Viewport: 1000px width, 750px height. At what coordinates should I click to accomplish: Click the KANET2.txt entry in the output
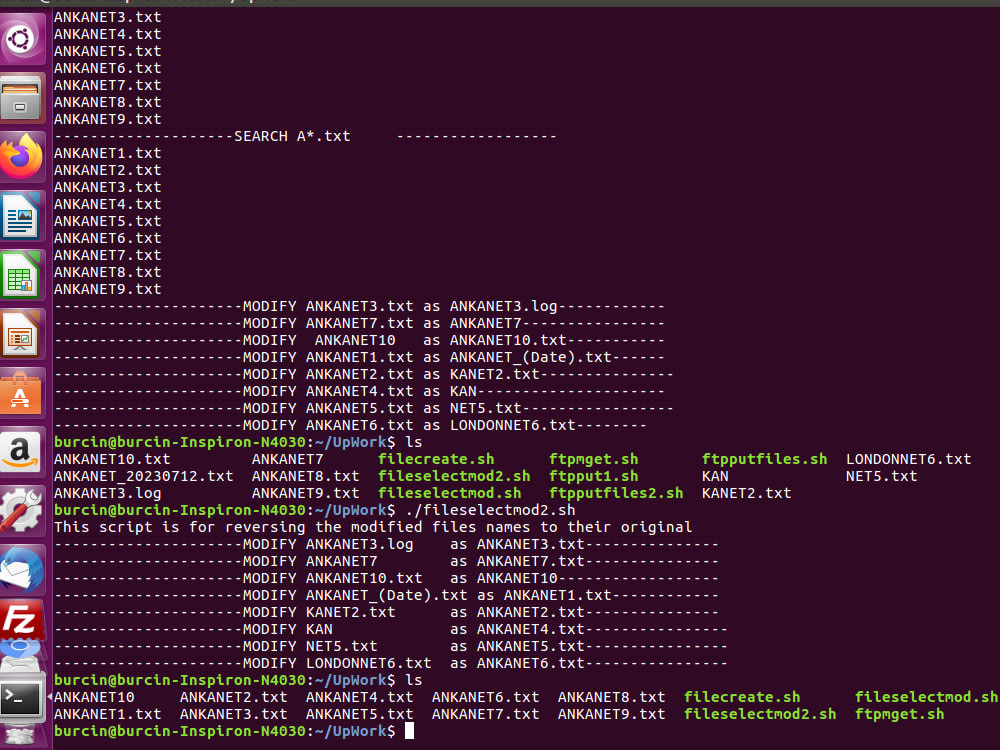[x=749, y=493]
